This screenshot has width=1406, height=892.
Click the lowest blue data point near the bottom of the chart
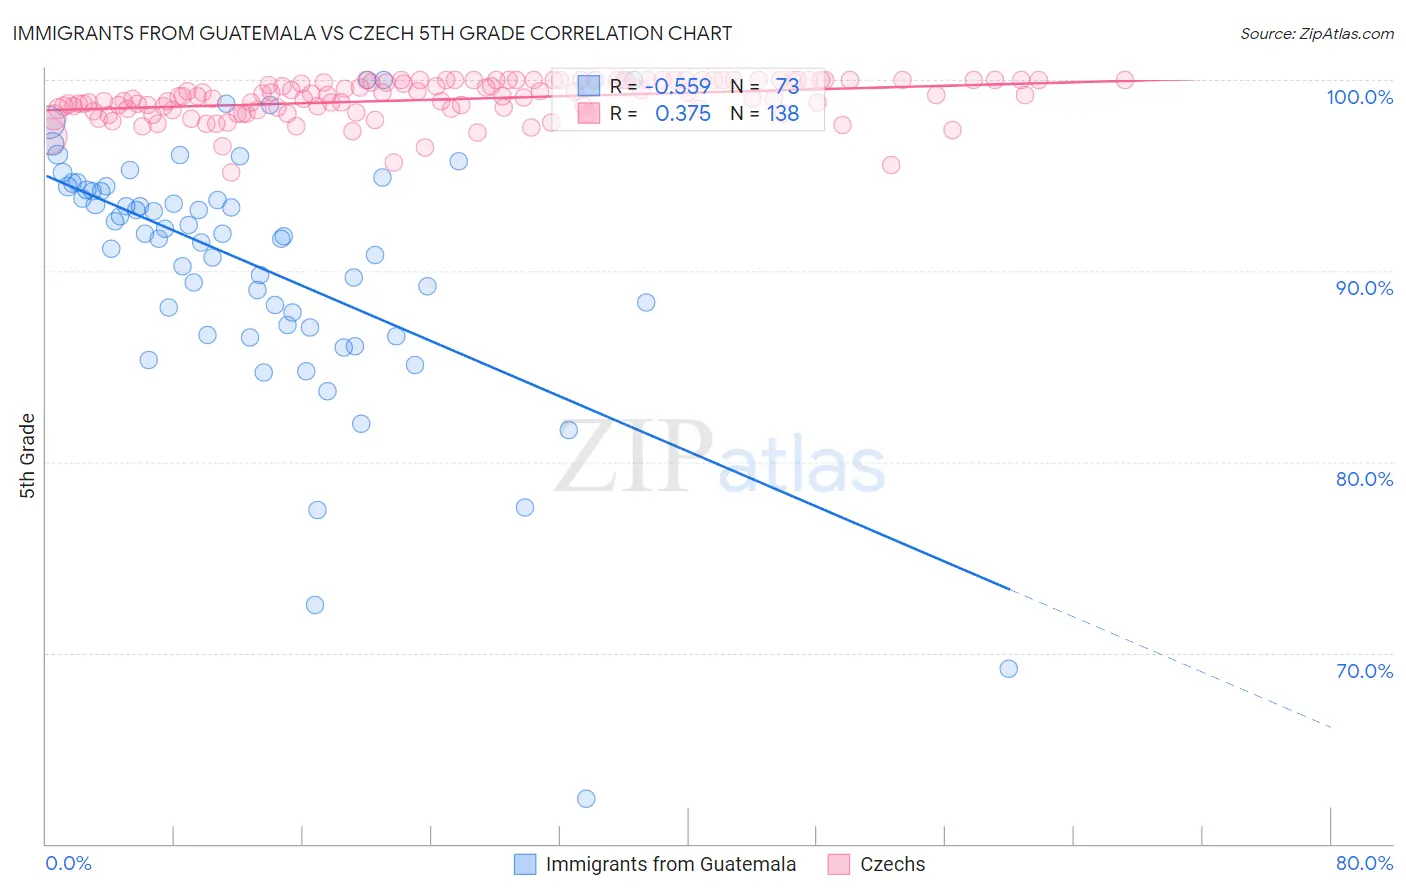point(586,798)
